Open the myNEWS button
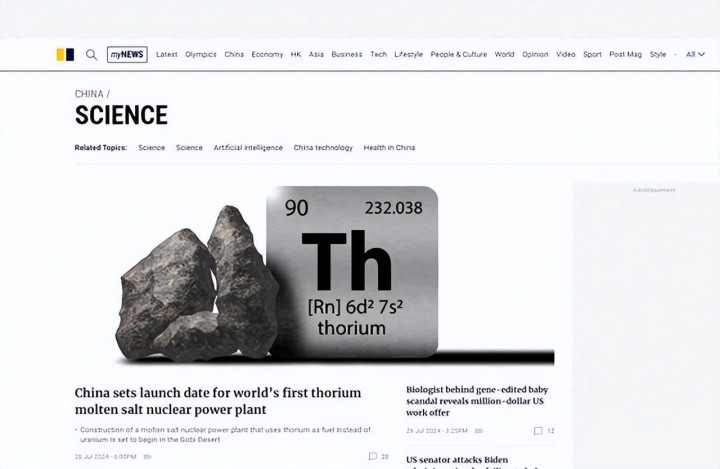This screenshot has width=720, height=469. click(127, 55)
